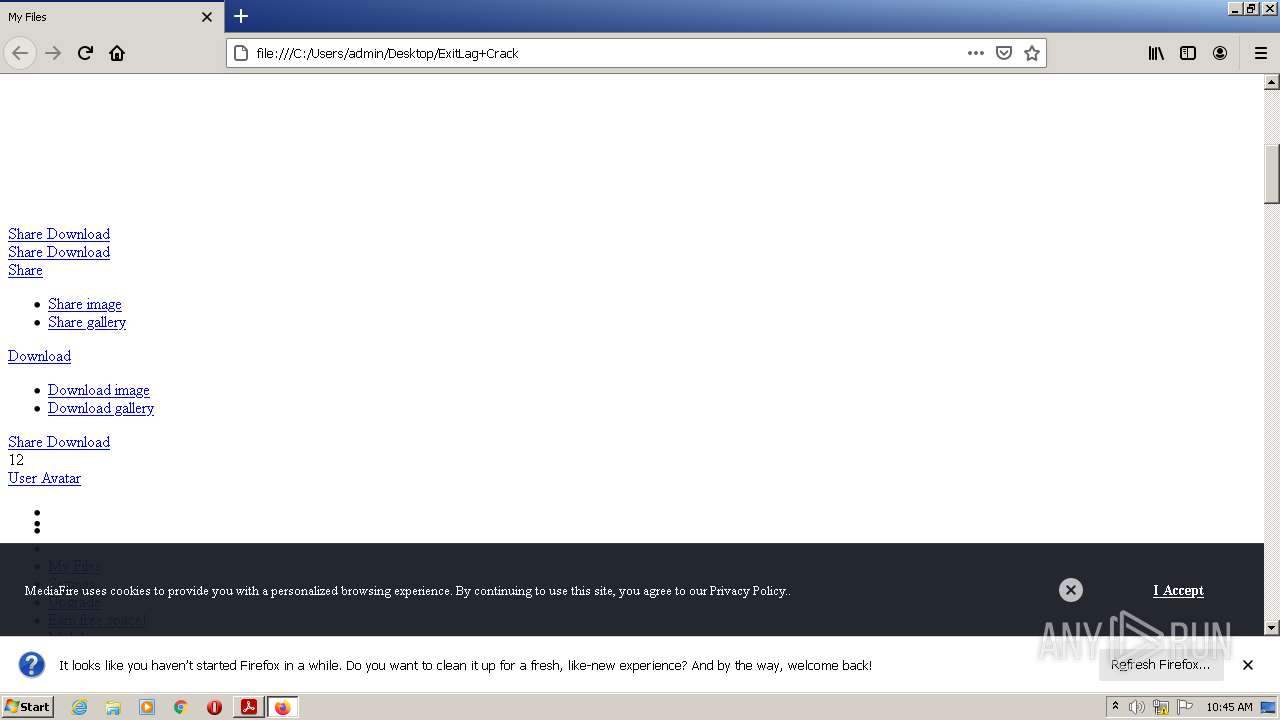
Task: Open the second Share Download link
Action: (x=59, y=252)
